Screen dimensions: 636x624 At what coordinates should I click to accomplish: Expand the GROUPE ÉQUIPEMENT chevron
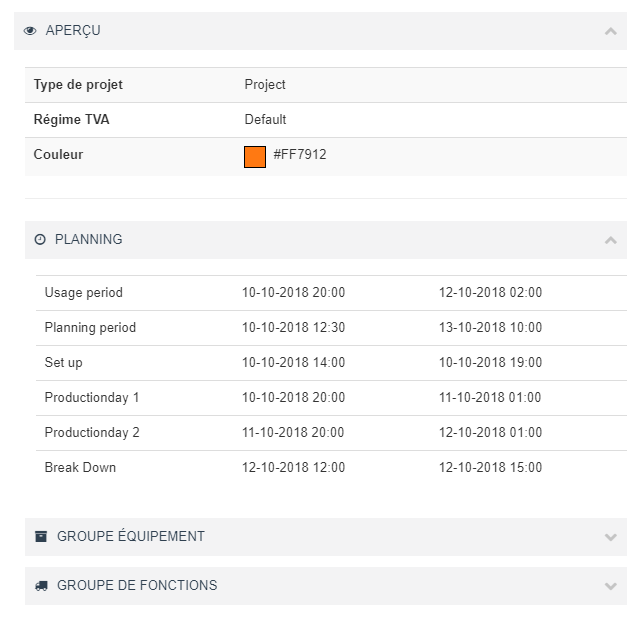[610, 537]
